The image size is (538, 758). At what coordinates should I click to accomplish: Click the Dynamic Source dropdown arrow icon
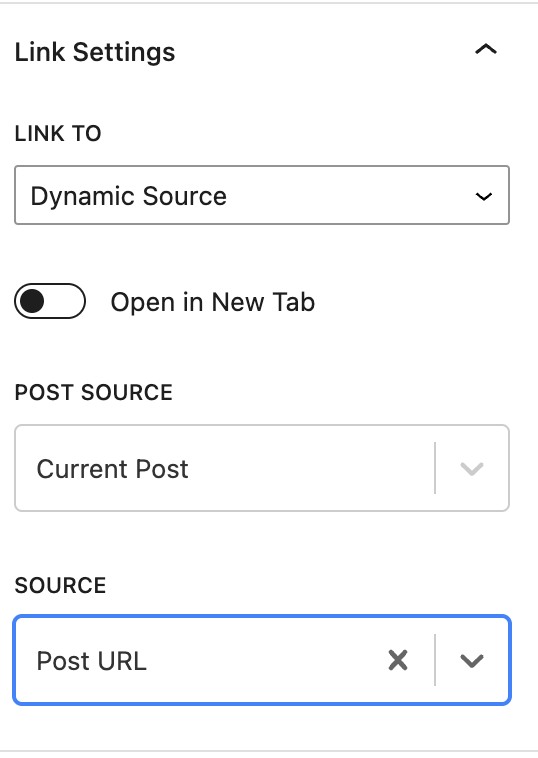pyautogui.click(x=483, y=196)
